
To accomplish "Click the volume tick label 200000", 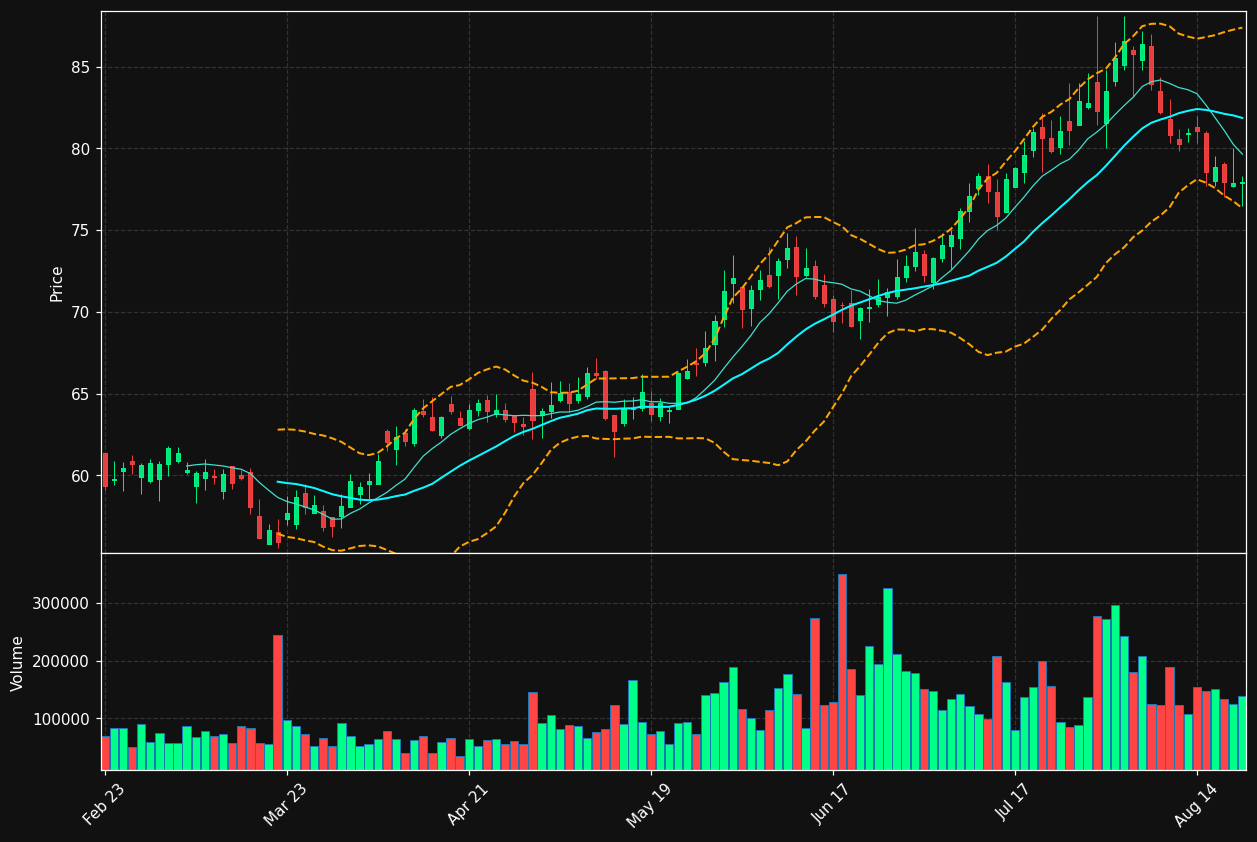I will 61,662.
